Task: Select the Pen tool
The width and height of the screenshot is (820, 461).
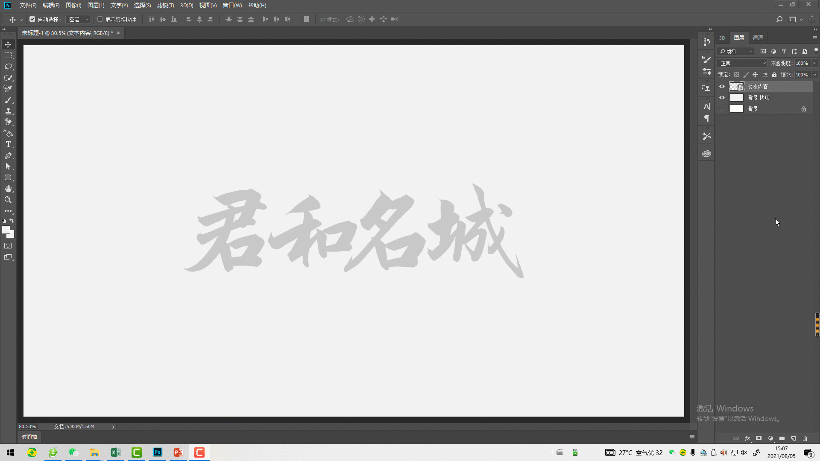Action: [x=8, y=156]
